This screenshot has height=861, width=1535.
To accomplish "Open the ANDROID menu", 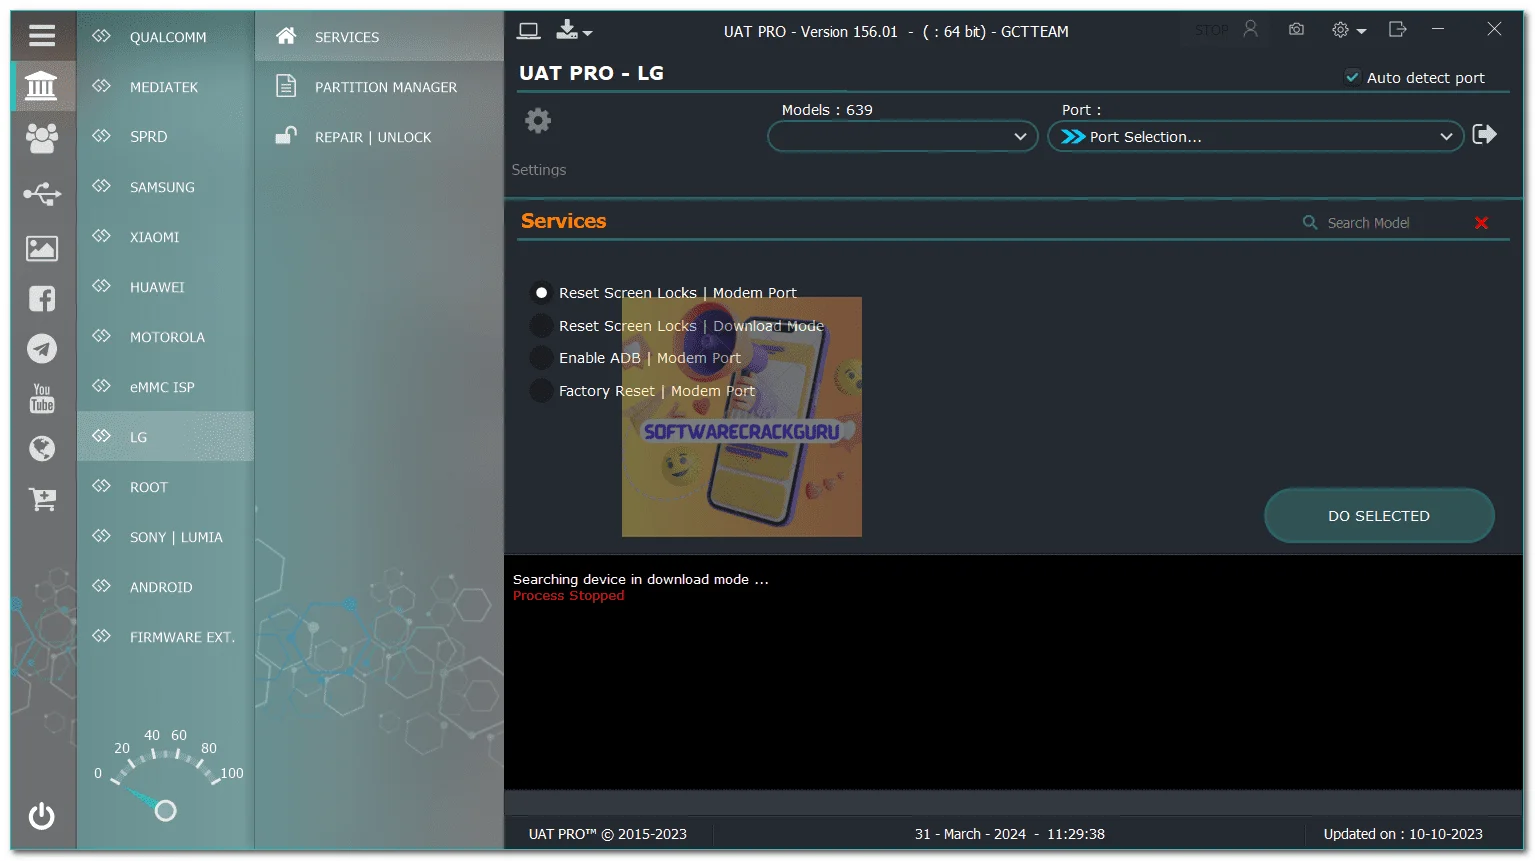I will [166, 587].
